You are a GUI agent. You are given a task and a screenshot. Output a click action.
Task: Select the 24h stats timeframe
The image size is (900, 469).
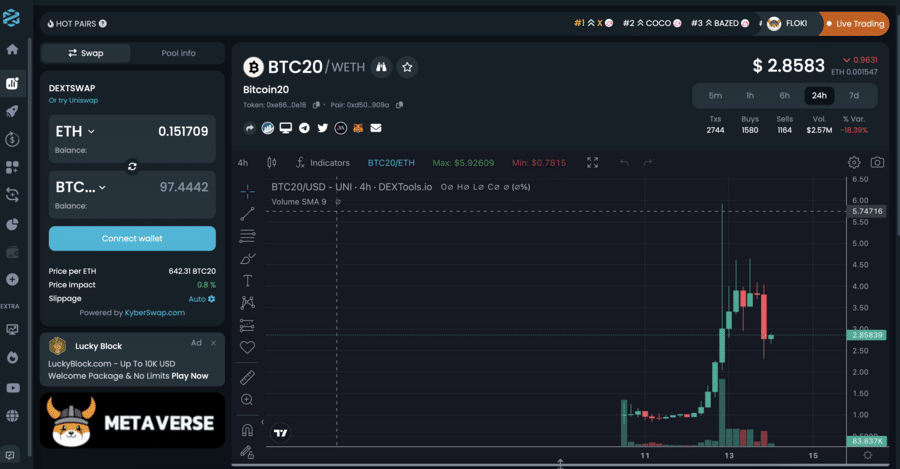(x=819, y=96)
